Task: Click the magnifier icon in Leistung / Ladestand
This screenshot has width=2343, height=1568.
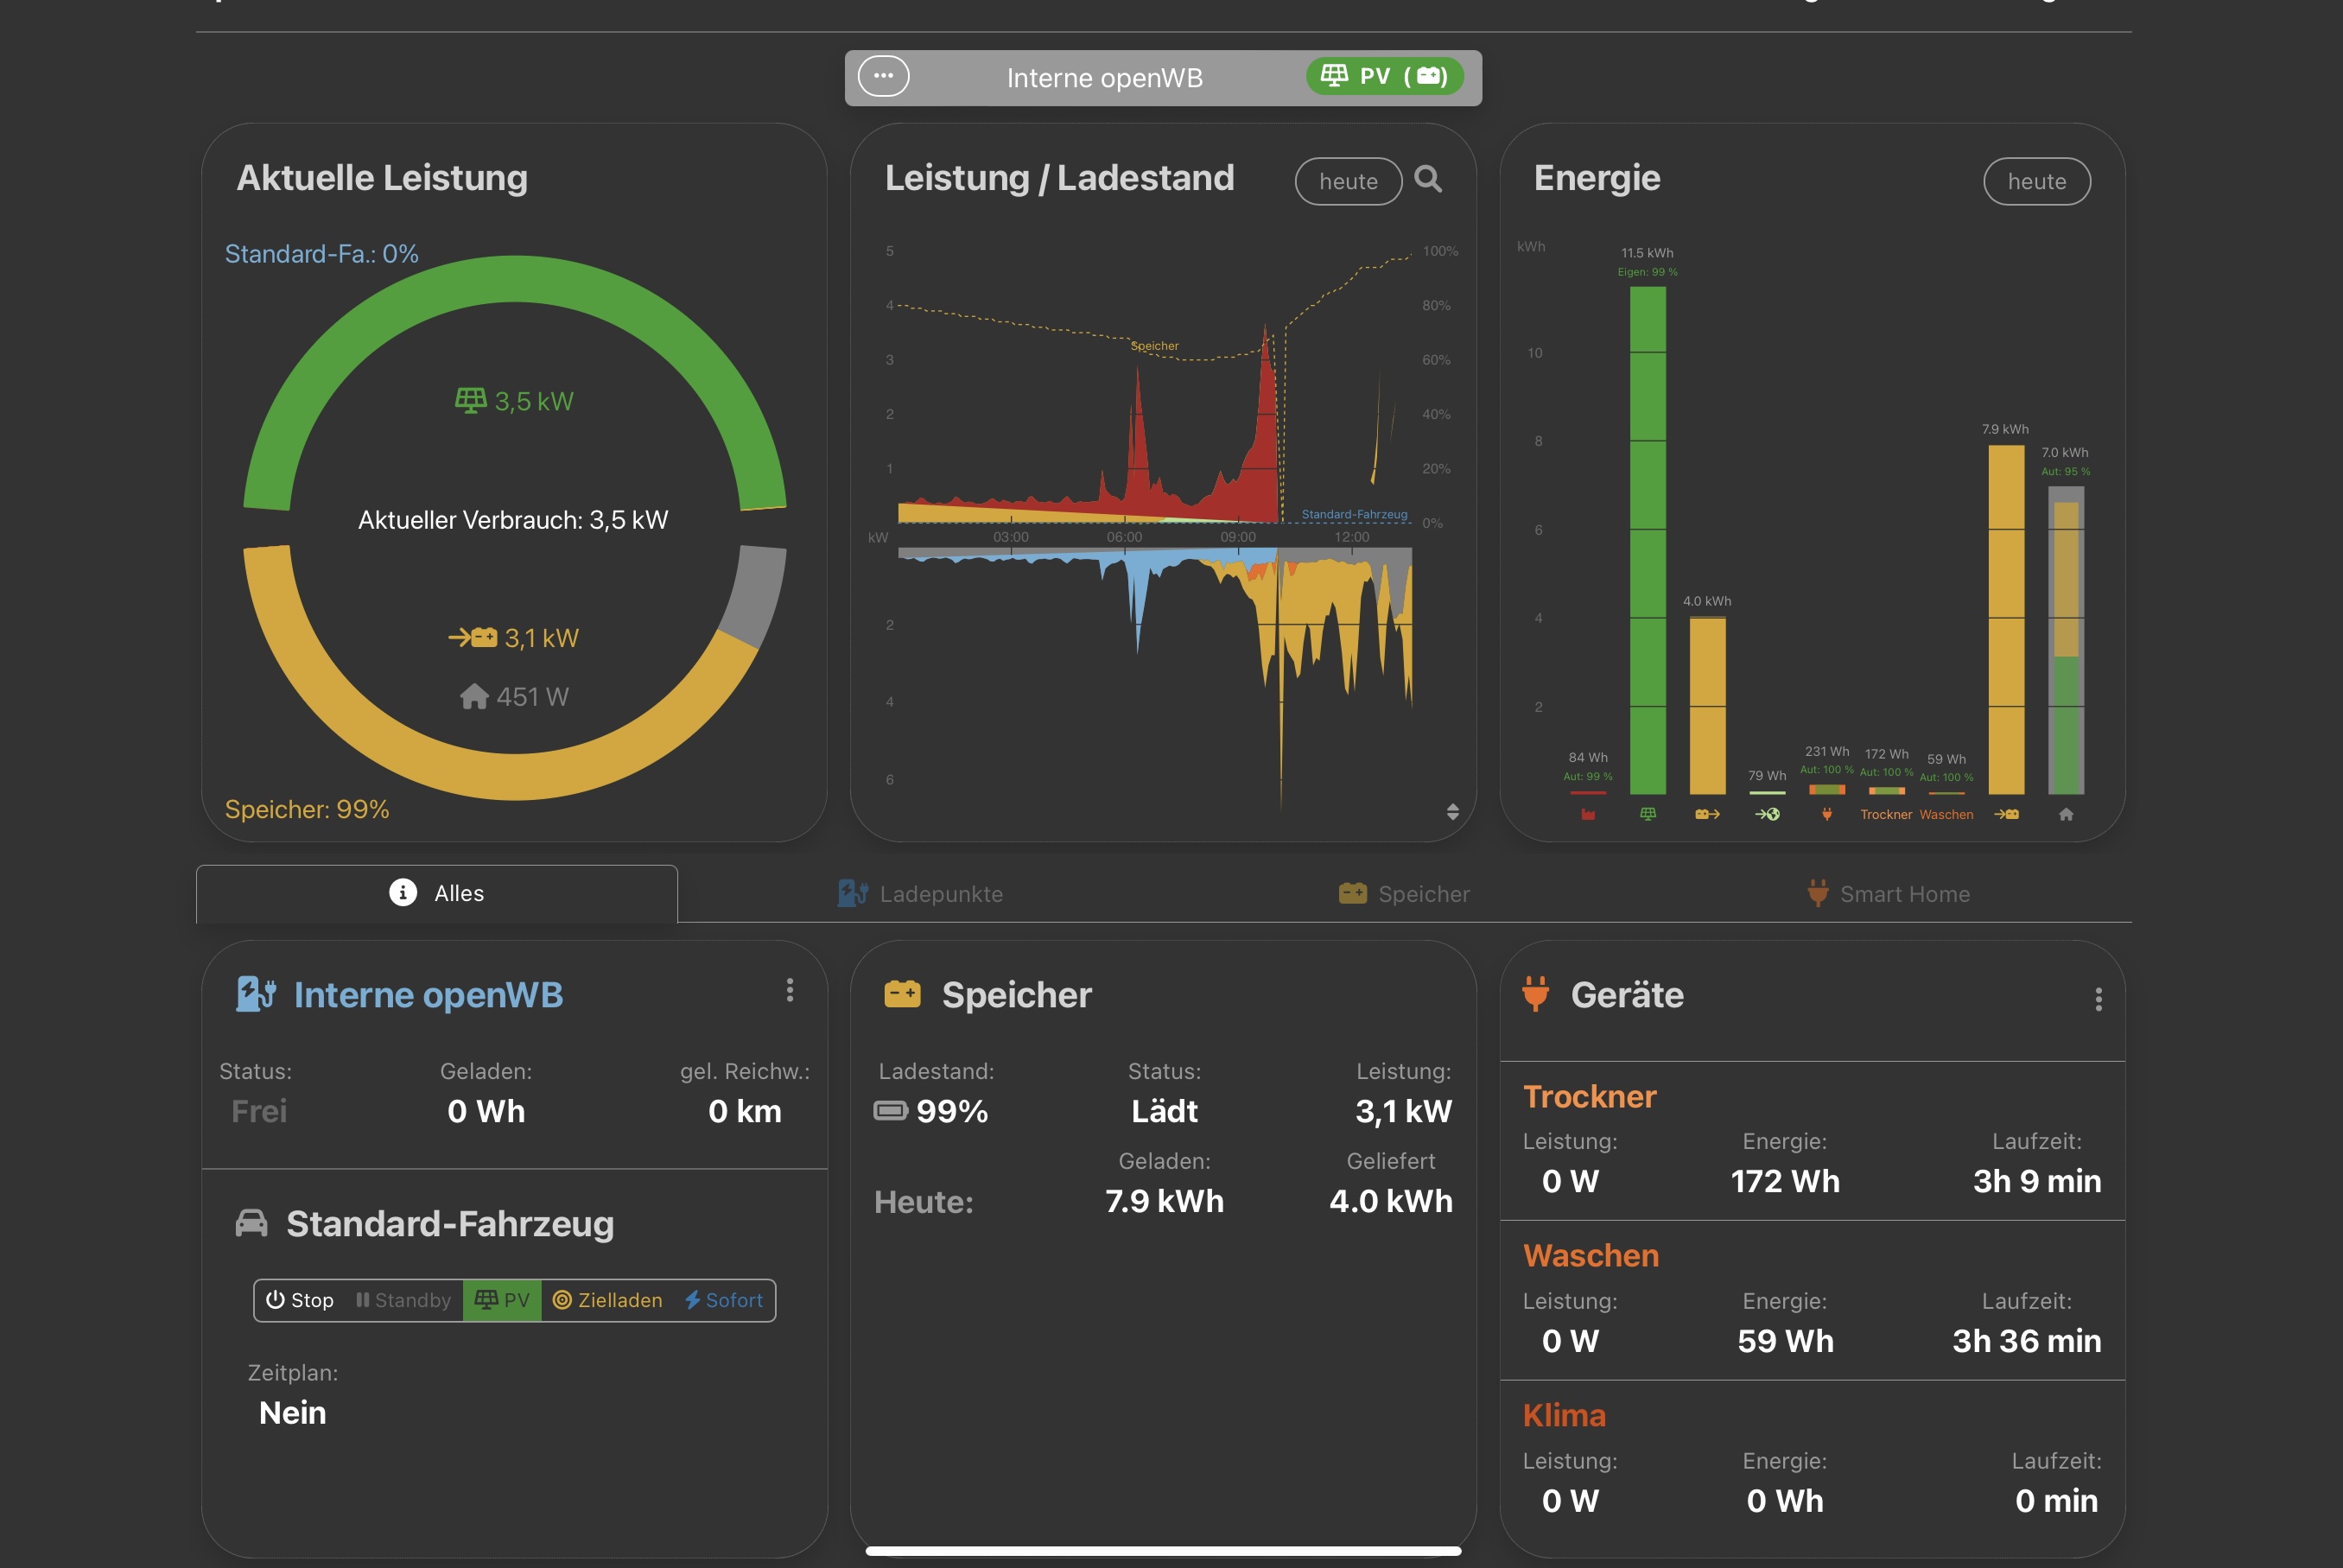Action: (1428, 180)
